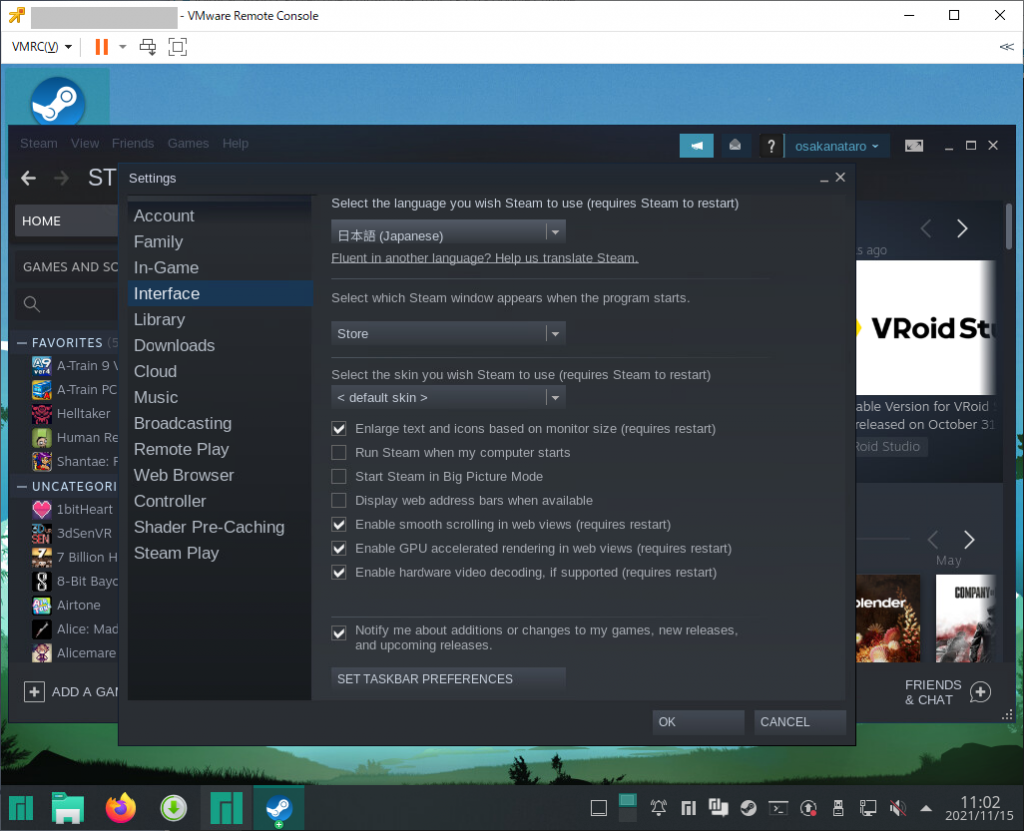Select the Account settings category
The image size is (1024, 831).
(x=220, y=216)
